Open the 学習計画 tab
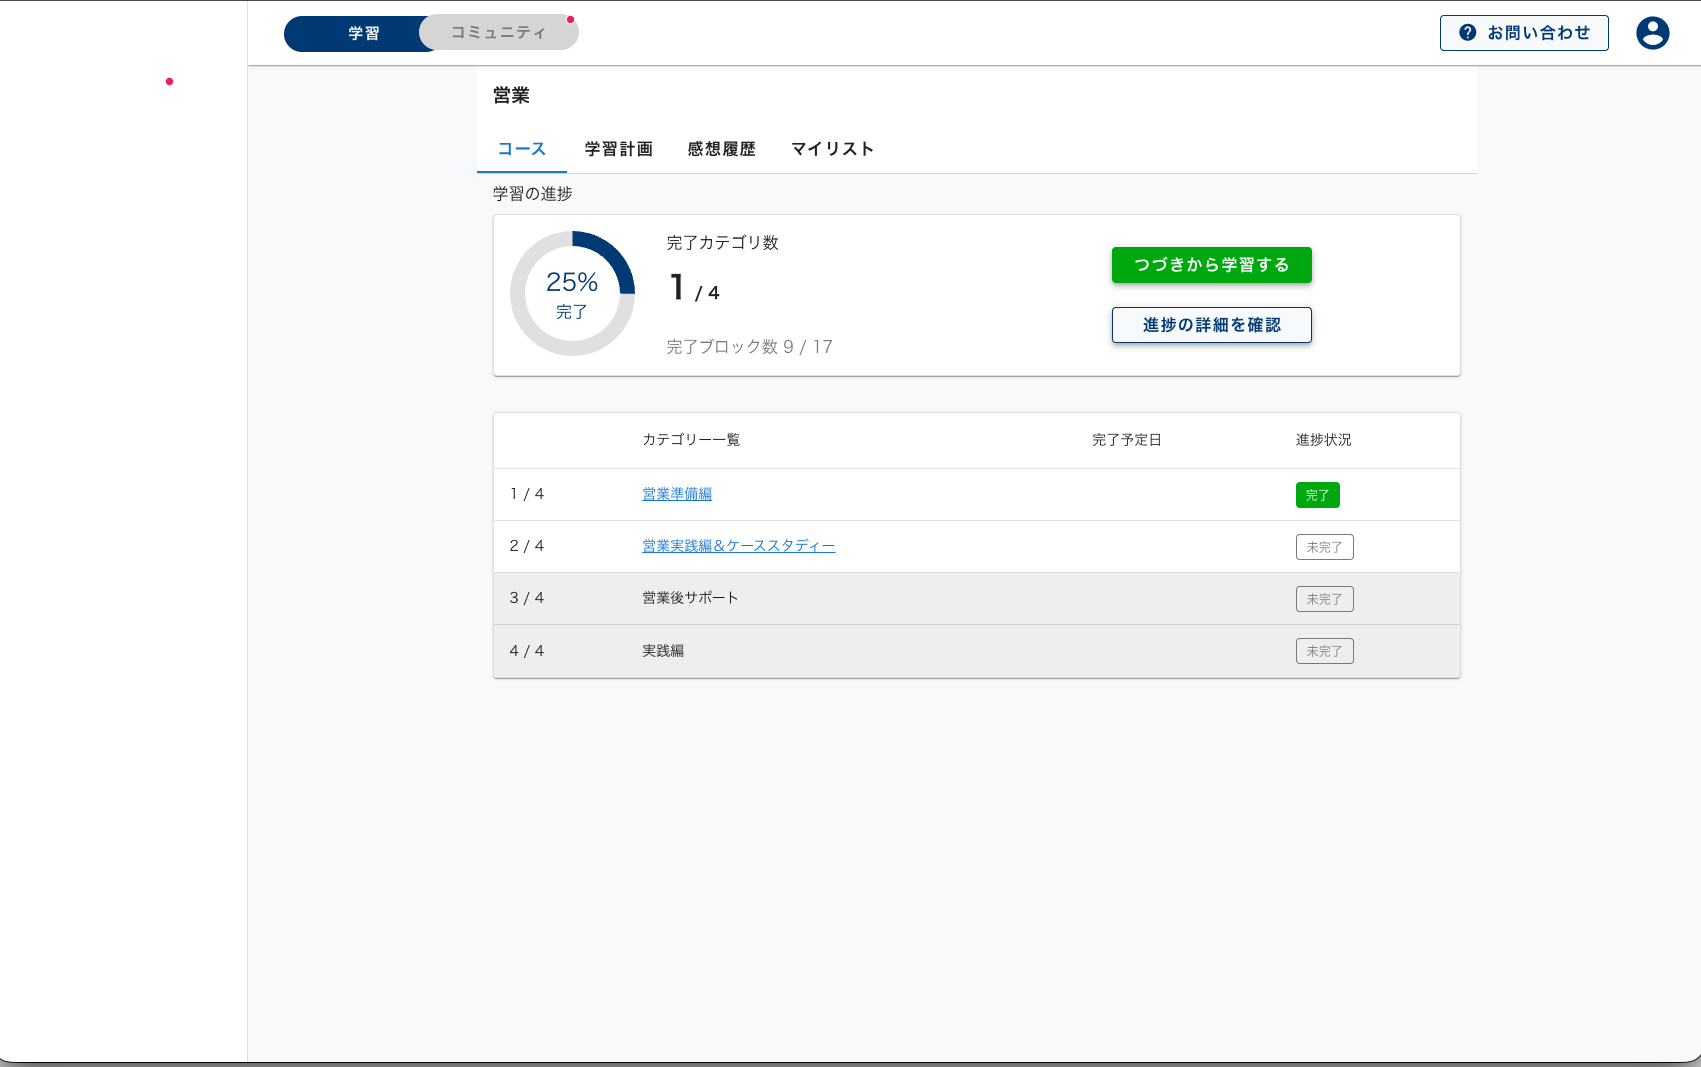The height and width of the screenshot is (1067, 1701). (x=618, y=148)
